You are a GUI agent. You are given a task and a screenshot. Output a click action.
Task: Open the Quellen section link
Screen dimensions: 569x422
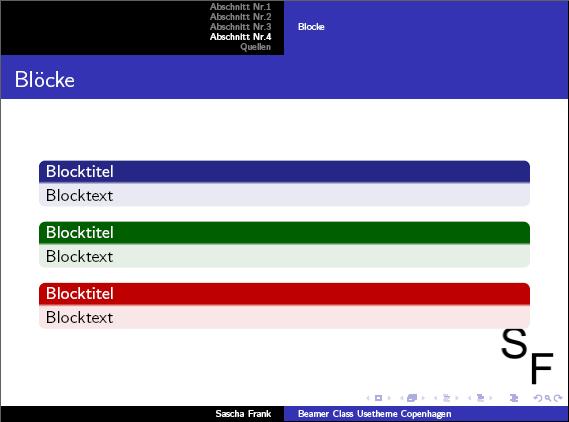point(255,47)
